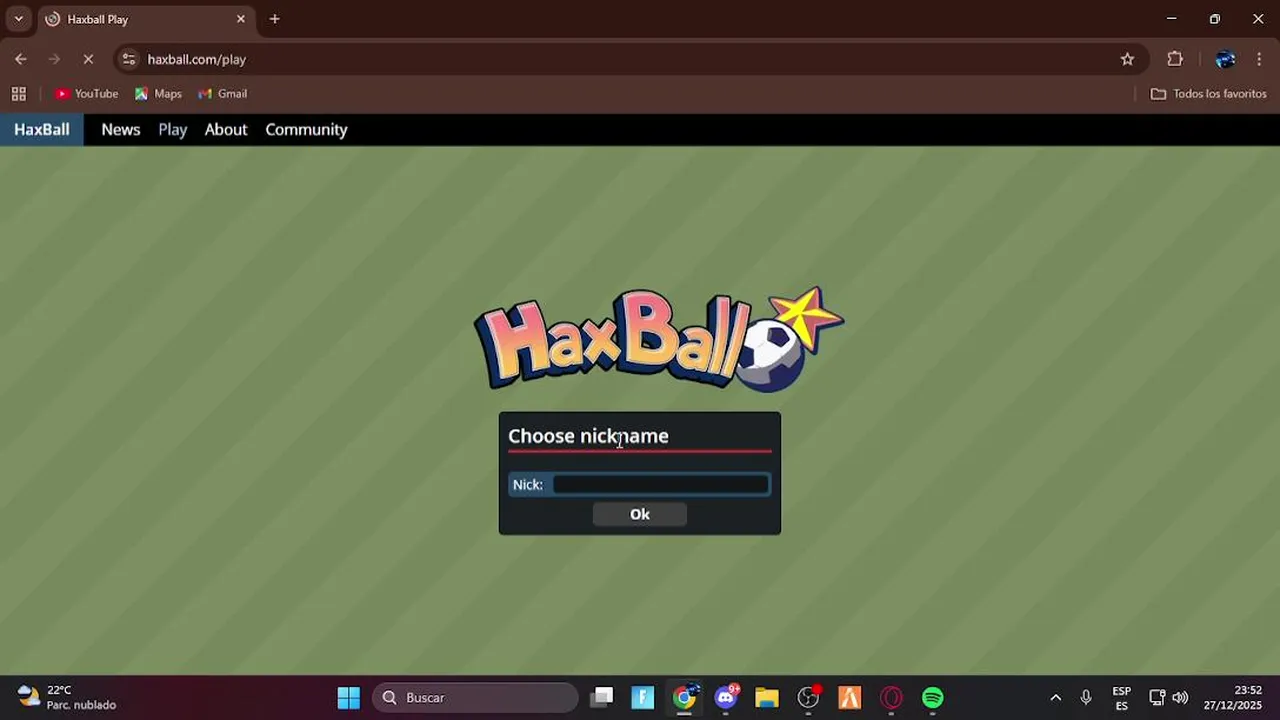Bookmark this page with the star icon
This screenshot has width=1280, height=720.
[1127, 59]
